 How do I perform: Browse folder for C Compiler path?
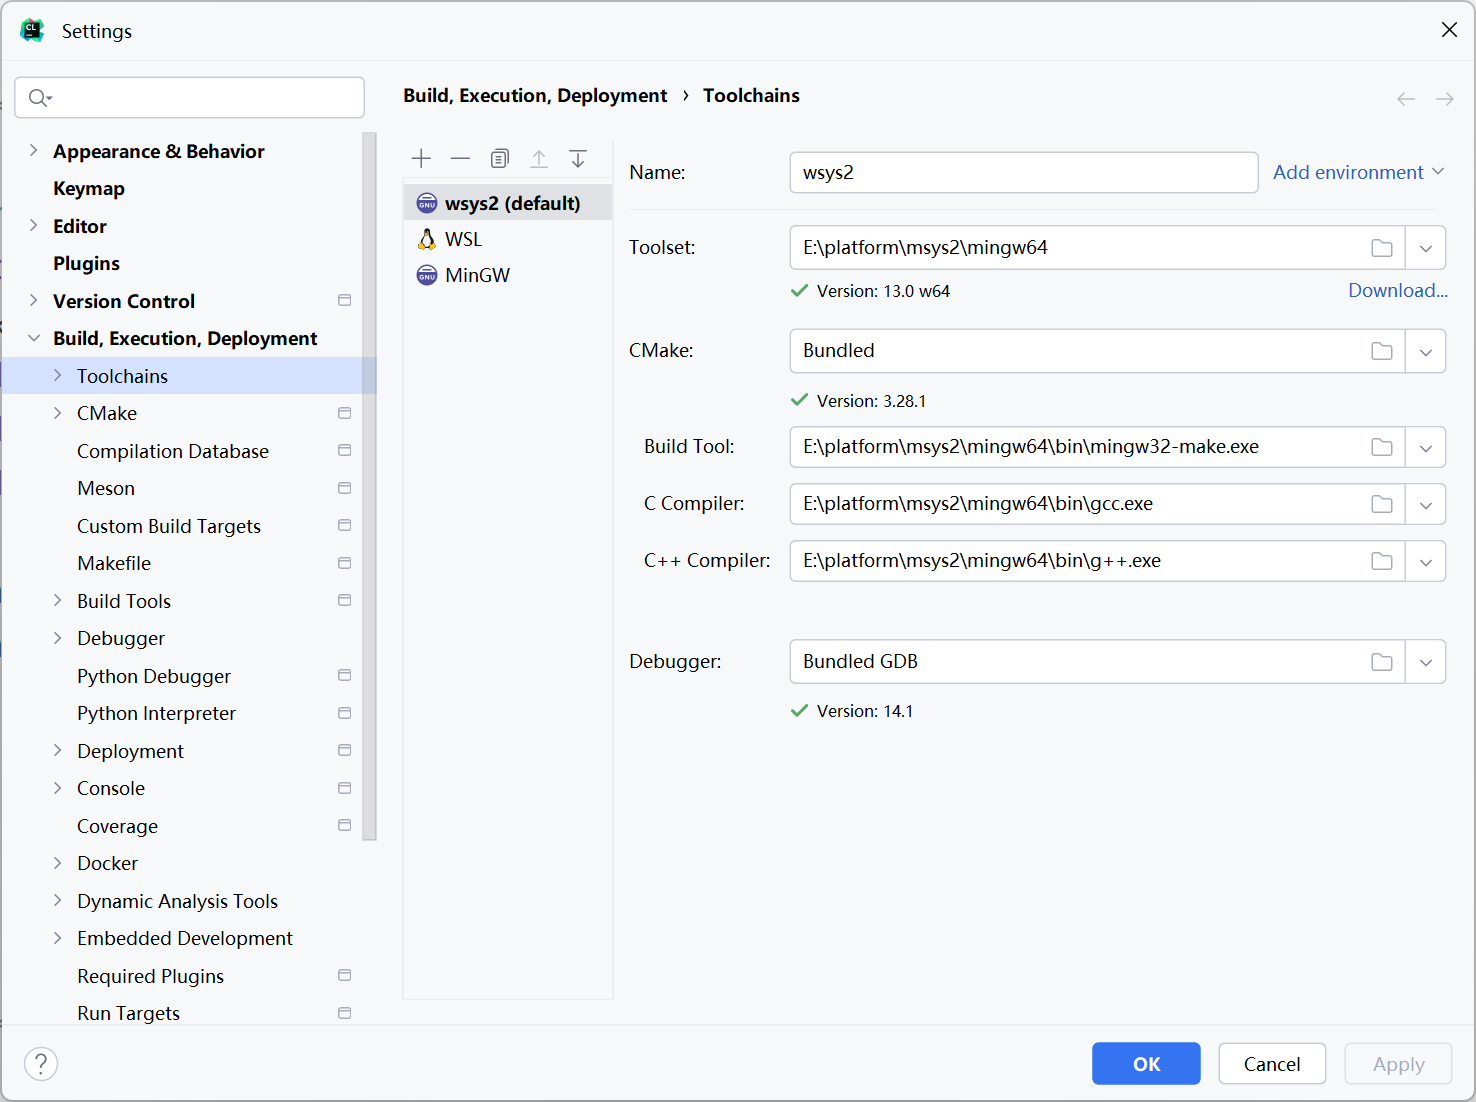[1382, 504]
